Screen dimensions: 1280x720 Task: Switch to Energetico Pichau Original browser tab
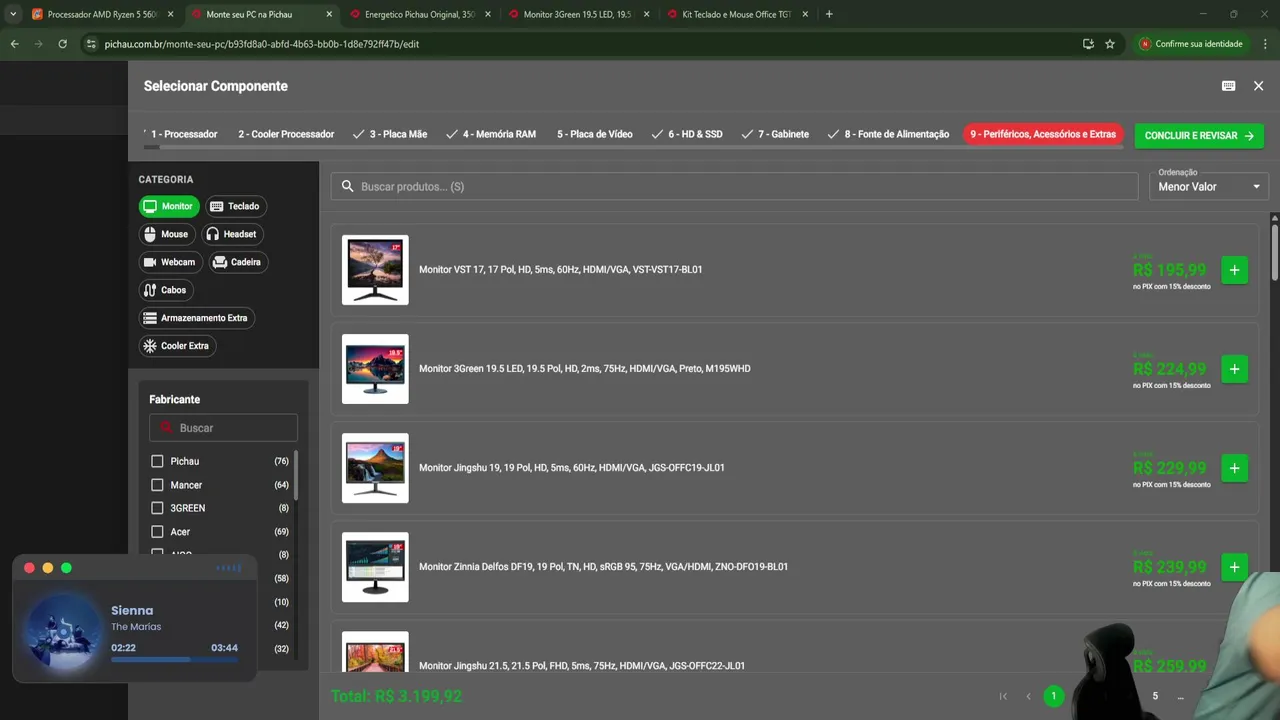click(x=418, y=14)
